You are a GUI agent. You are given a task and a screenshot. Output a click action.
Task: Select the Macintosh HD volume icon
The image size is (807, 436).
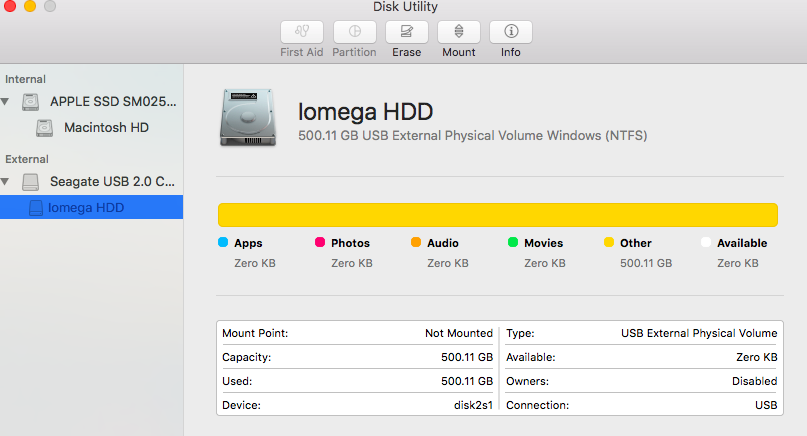tap(44, 128)
